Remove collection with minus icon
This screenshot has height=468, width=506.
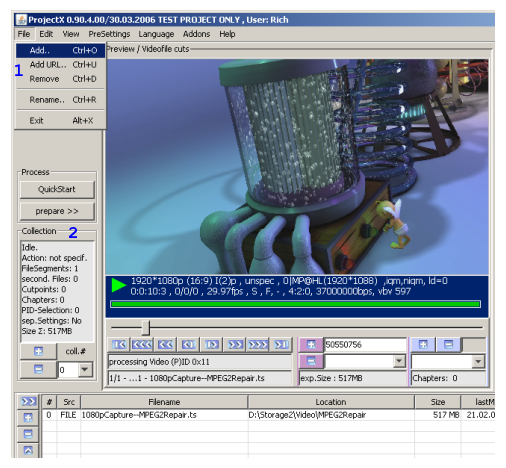(x=38, y=369)
